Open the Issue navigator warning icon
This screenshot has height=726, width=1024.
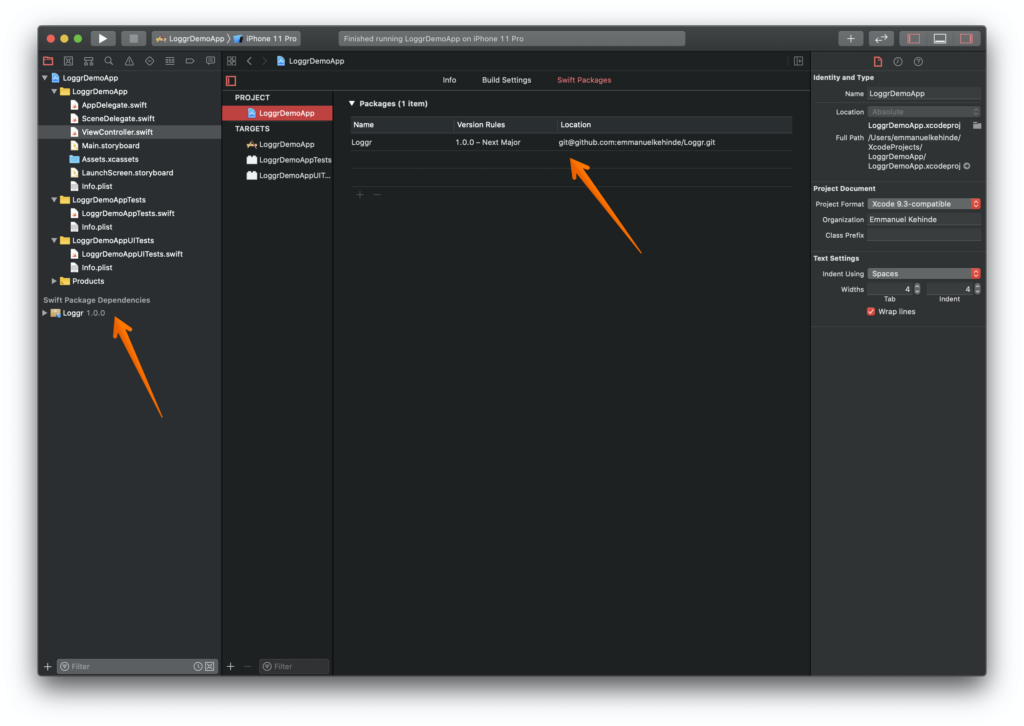(x=129, y=61)
